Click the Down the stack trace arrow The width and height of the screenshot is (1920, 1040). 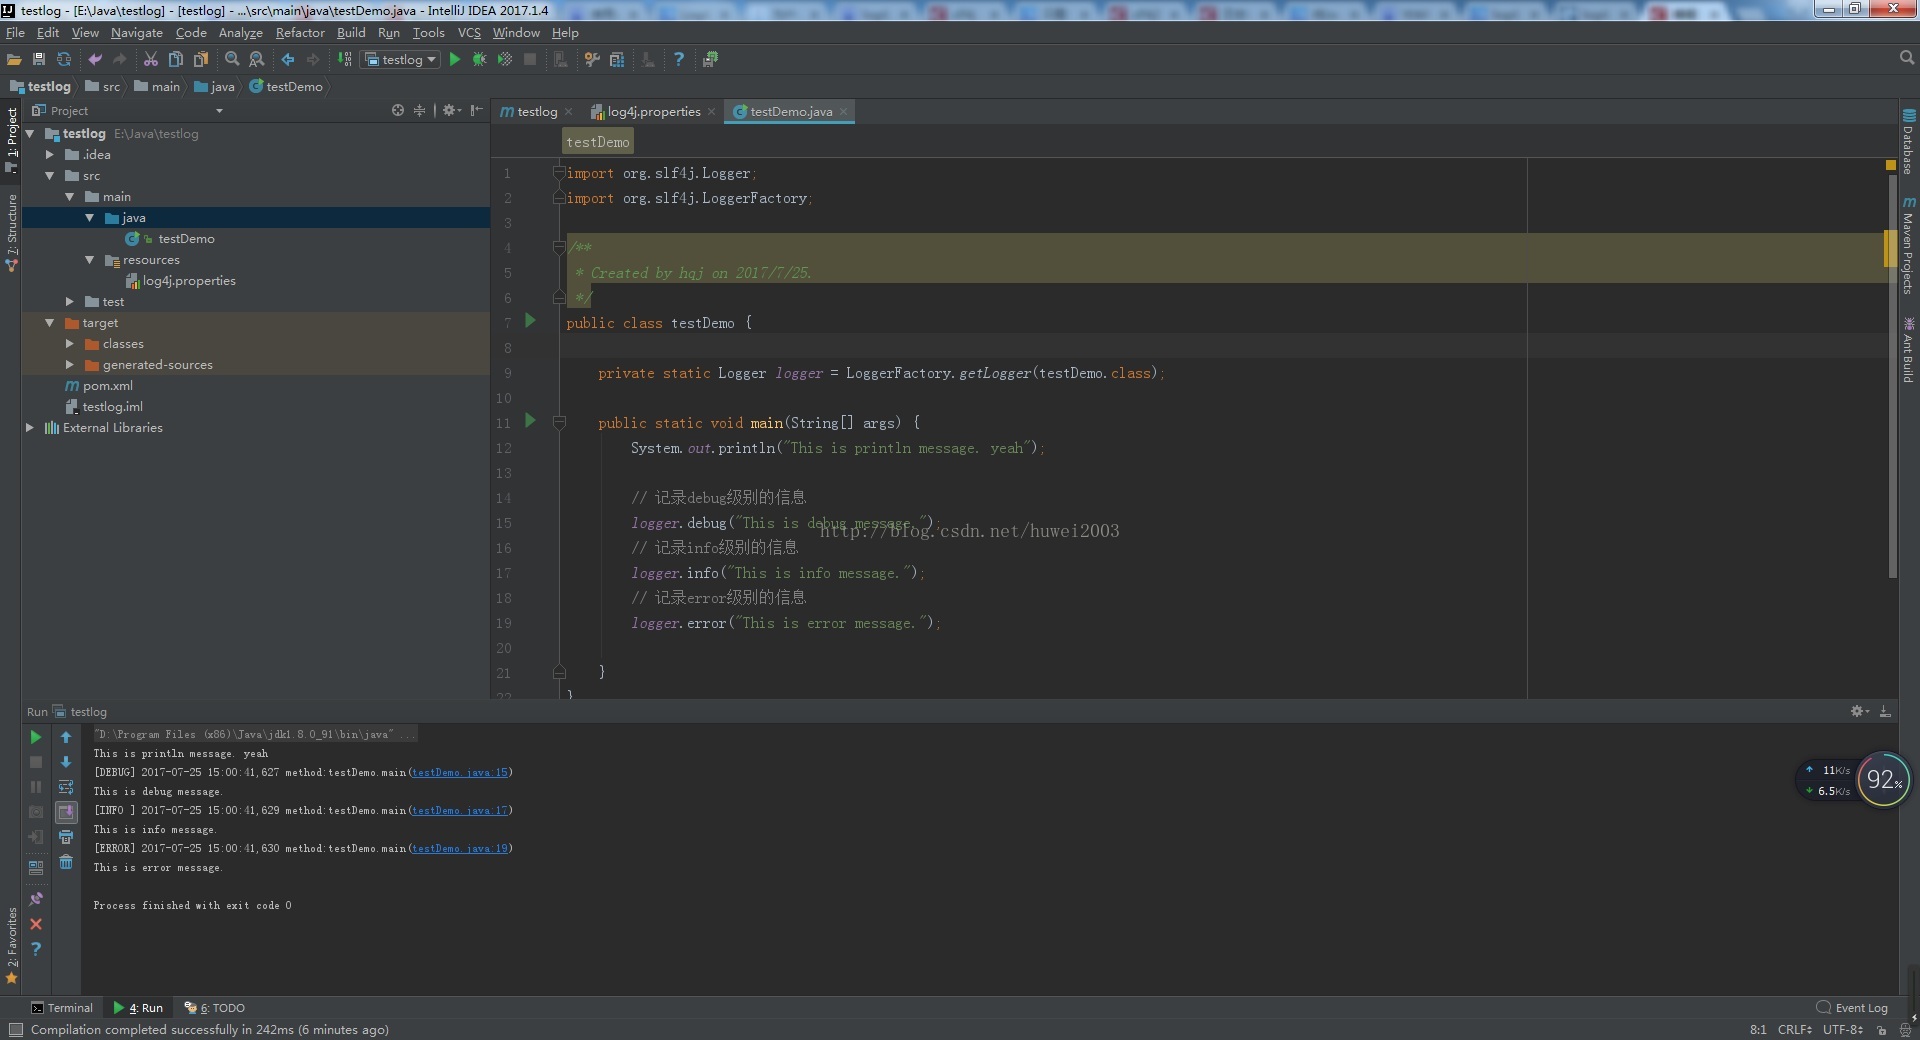(66, 762)
